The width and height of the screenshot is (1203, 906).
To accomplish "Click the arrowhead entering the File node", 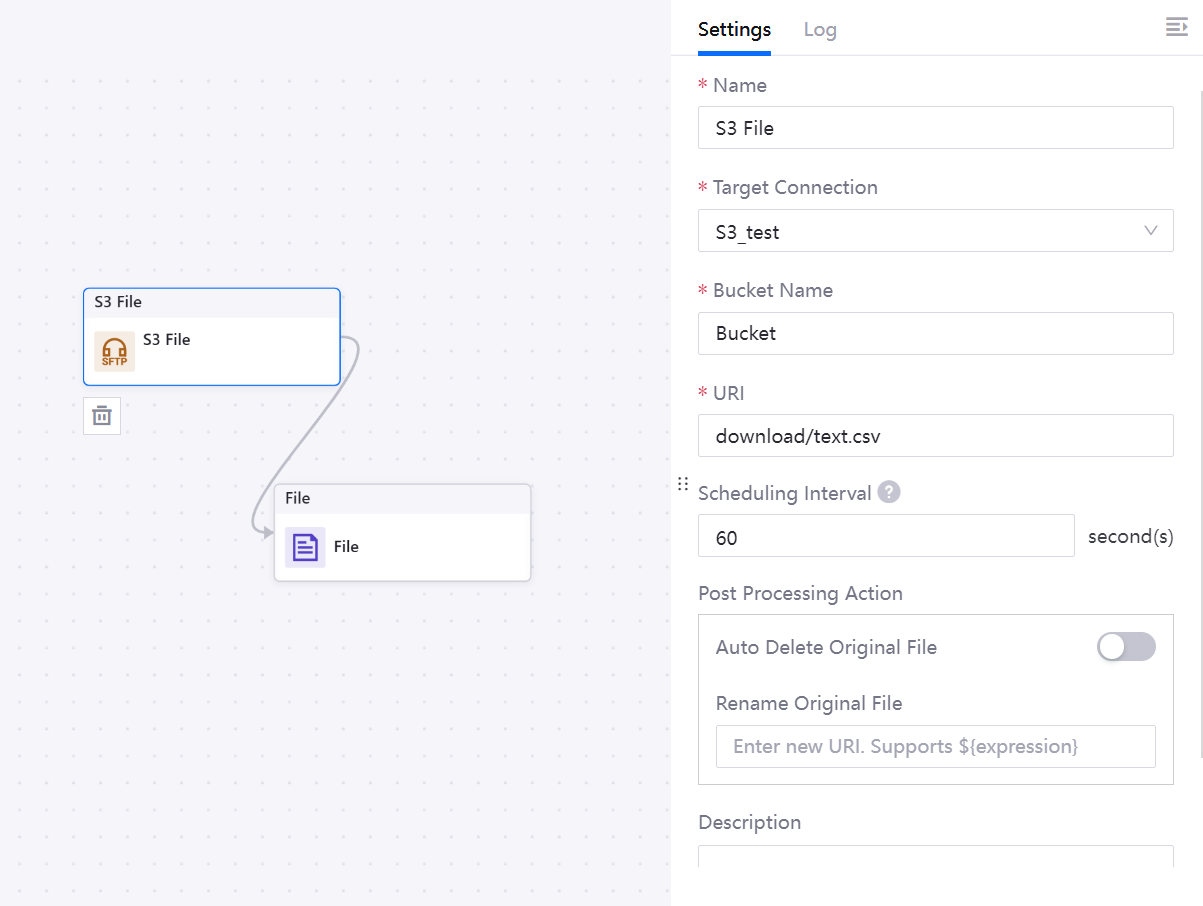I will click(x=267, y=534).
